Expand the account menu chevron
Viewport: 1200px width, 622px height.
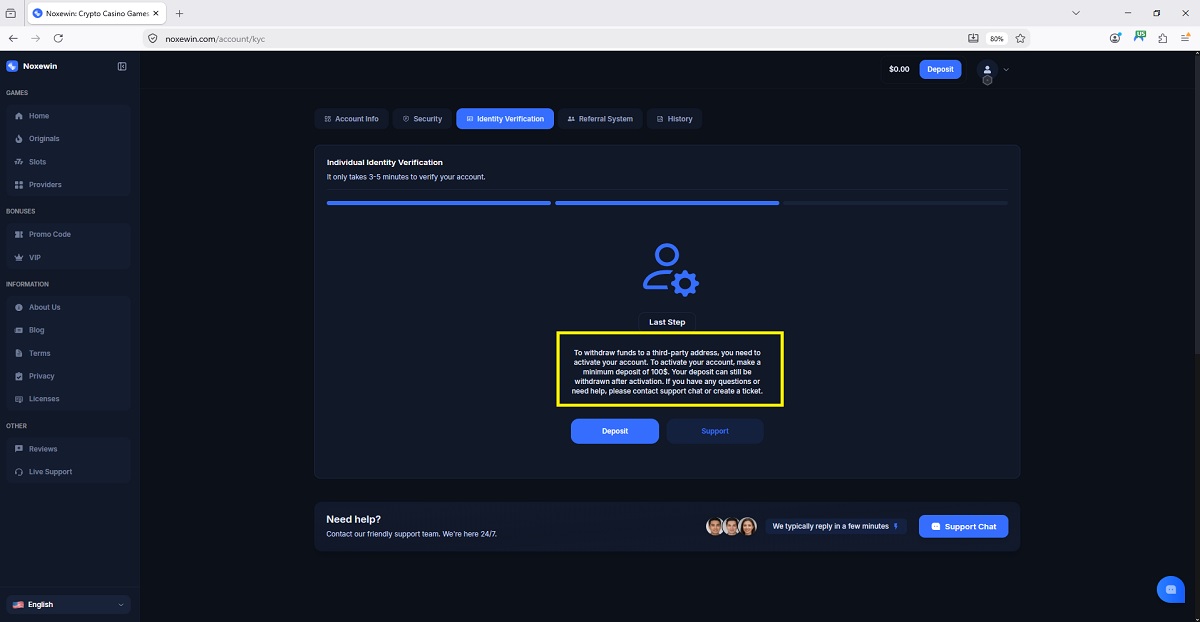tap(1006, 70)
